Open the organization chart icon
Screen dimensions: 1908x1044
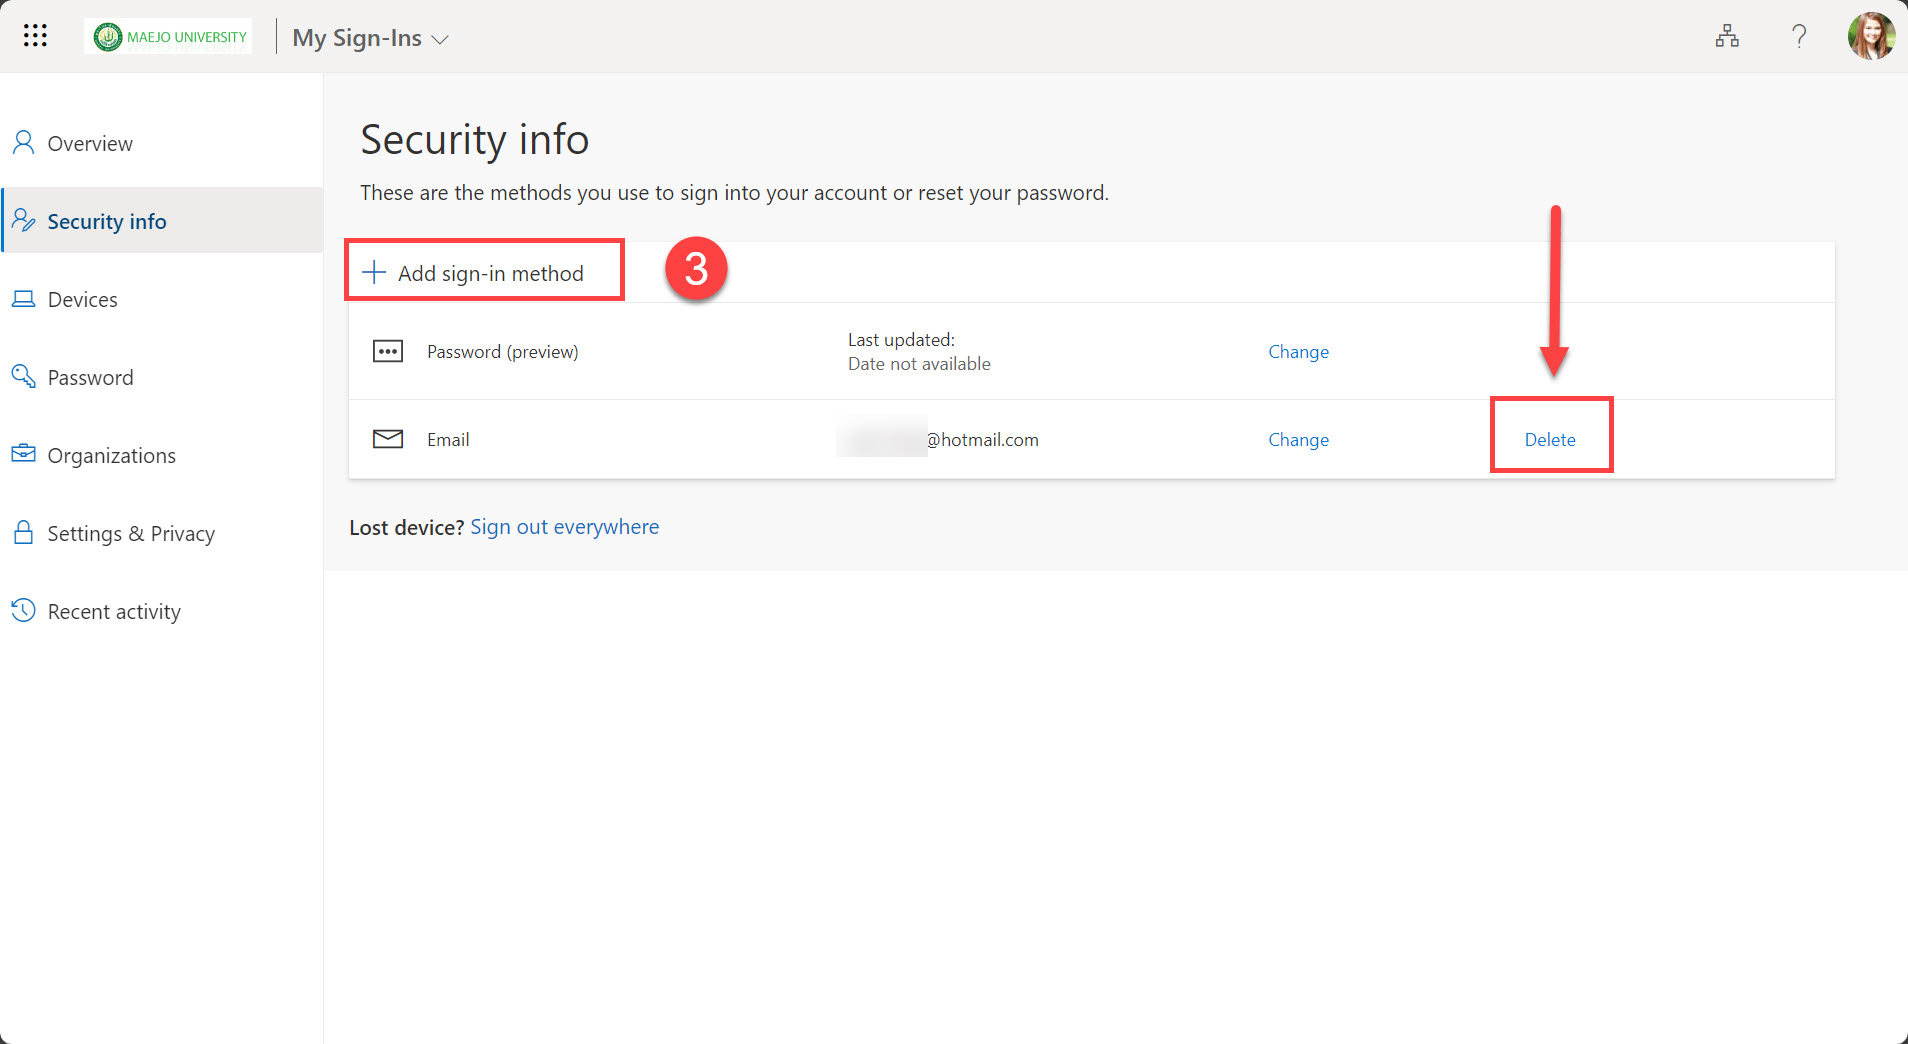[1727, 37]
